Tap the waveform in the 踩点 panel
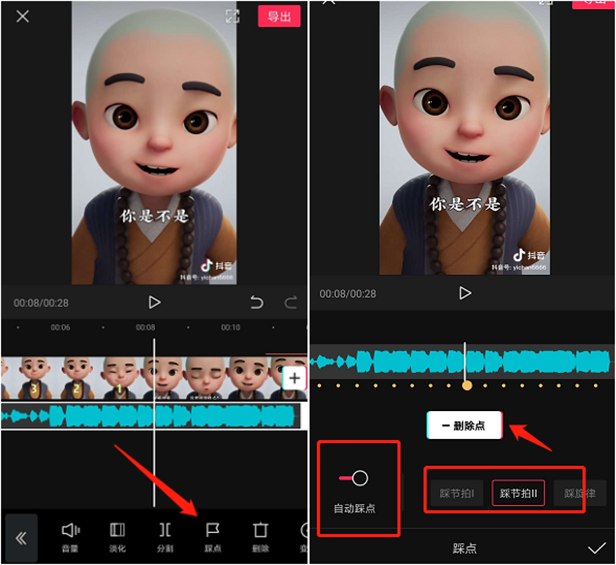 [x=462, y=361]
